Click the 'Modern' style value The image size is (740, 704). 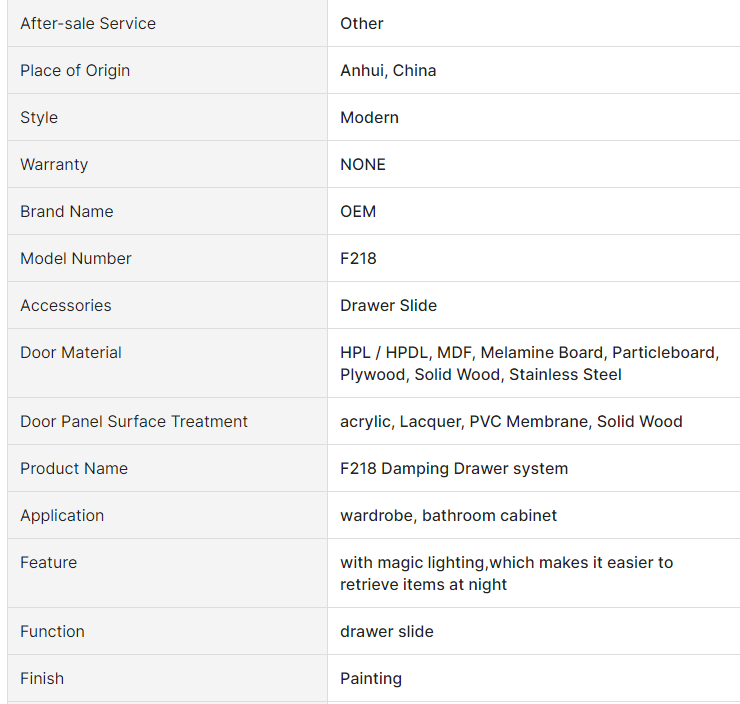[370, 117]
